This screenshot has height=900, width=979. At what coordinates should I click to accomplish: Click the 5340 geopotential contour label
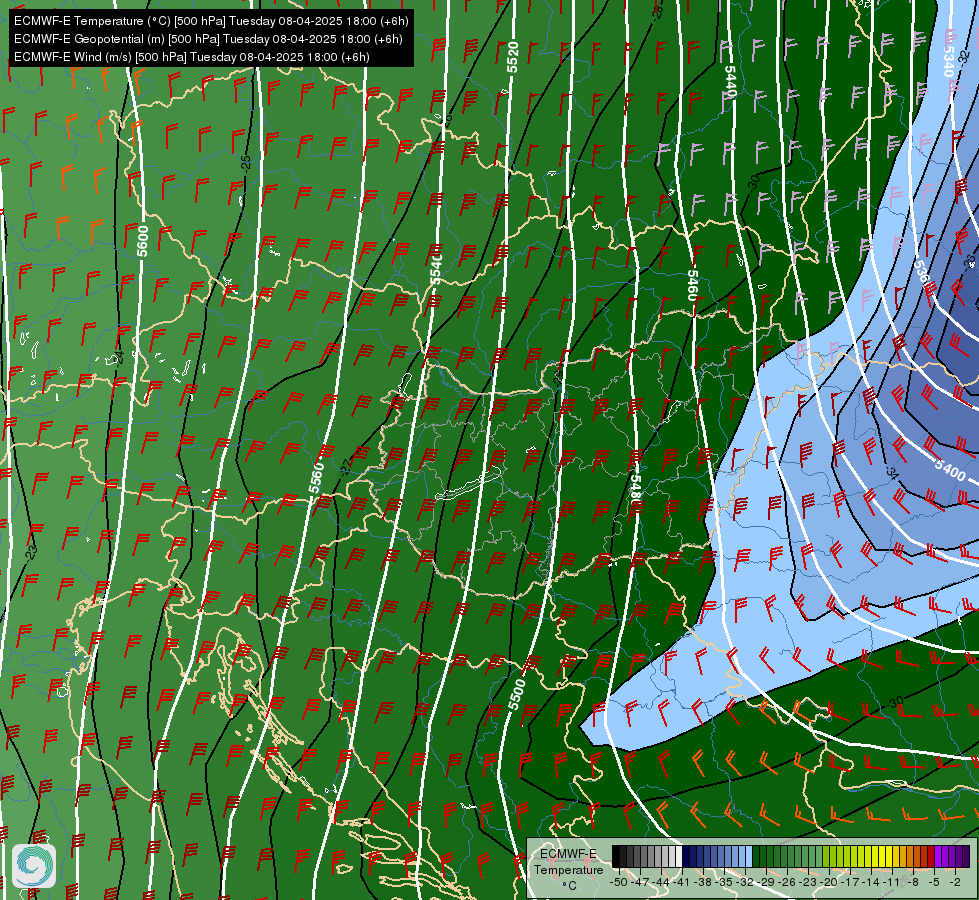pyautogui.click(x=948, y=61)
